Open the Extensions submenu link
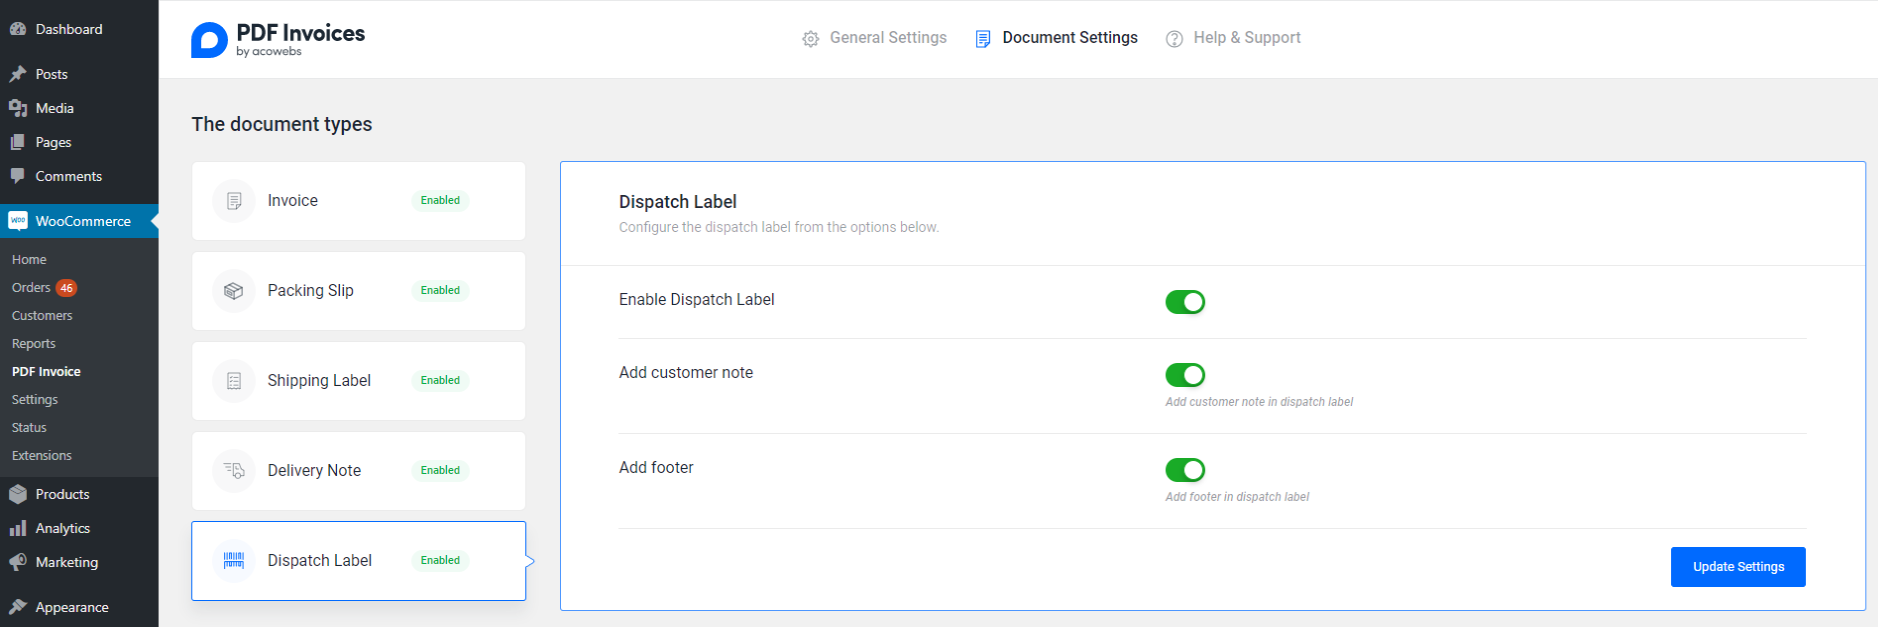This screenshot has width=1878, height=627. [x=42, y=455]
